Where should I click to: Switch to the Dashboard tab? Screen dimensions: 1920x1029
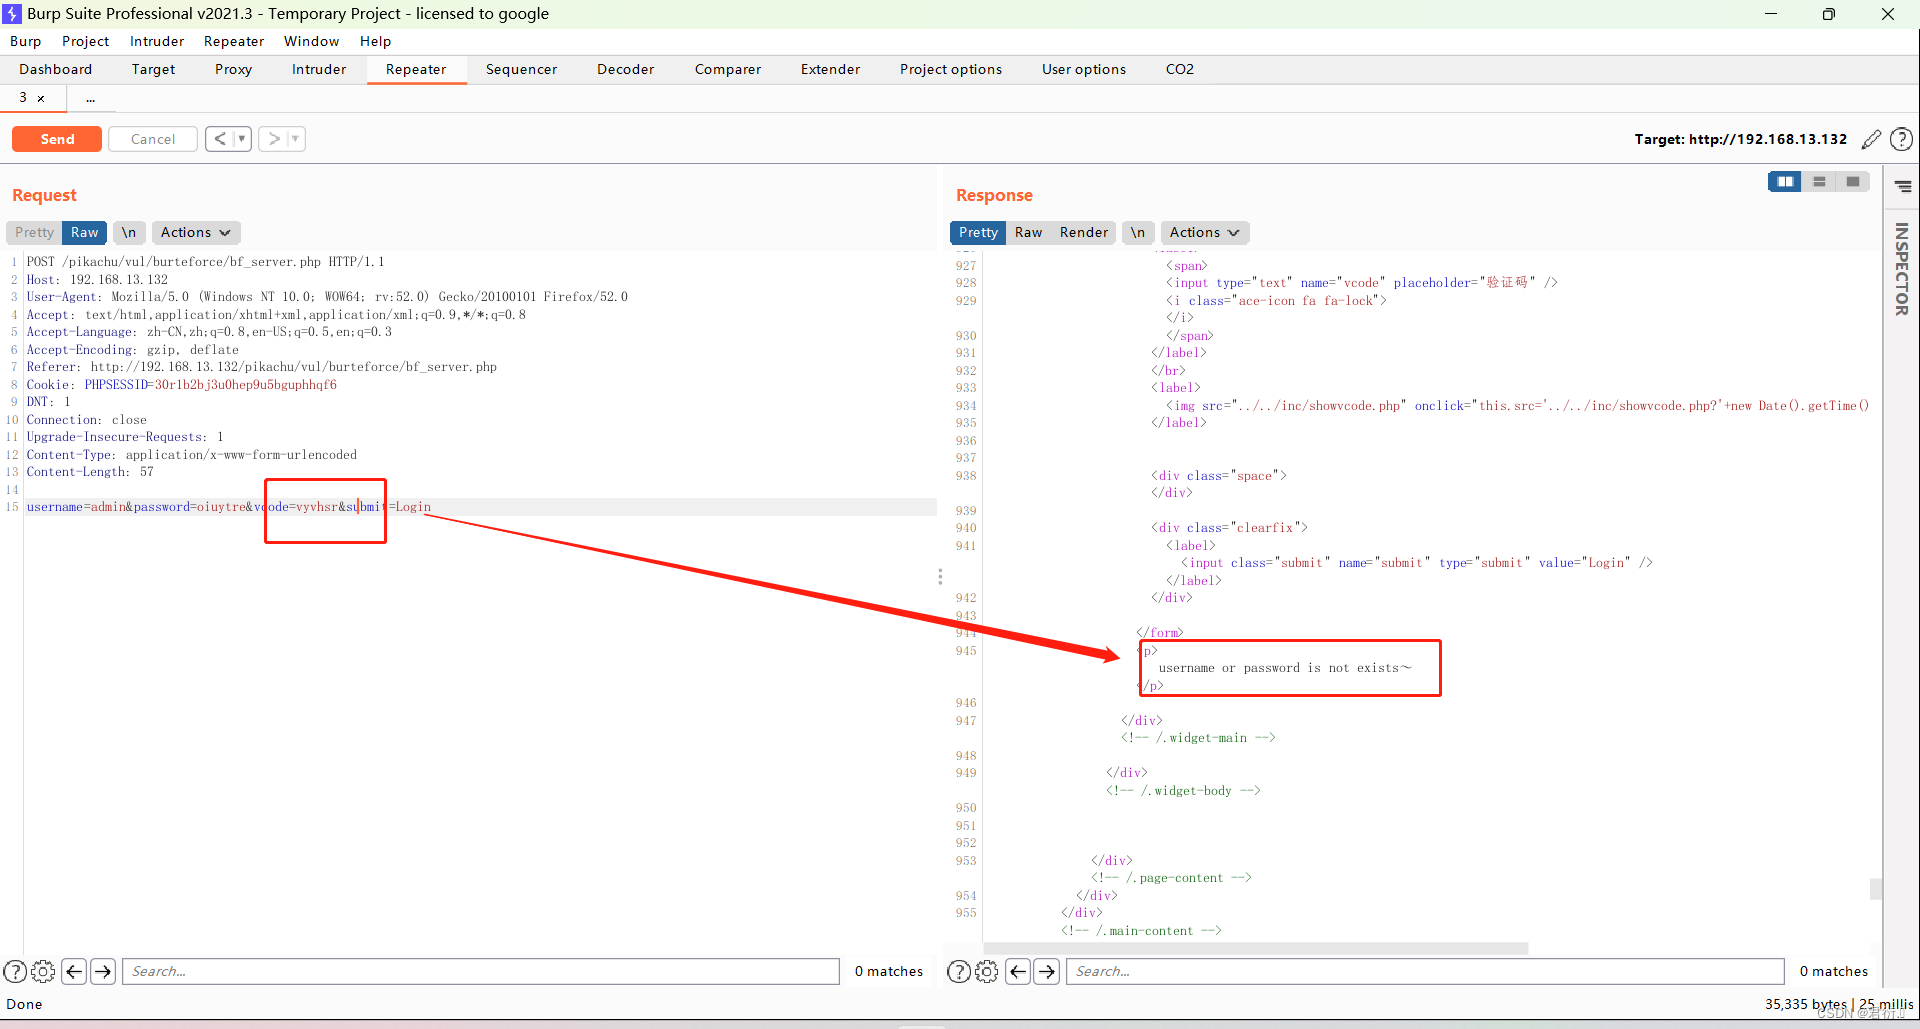[x=55, y=69]
